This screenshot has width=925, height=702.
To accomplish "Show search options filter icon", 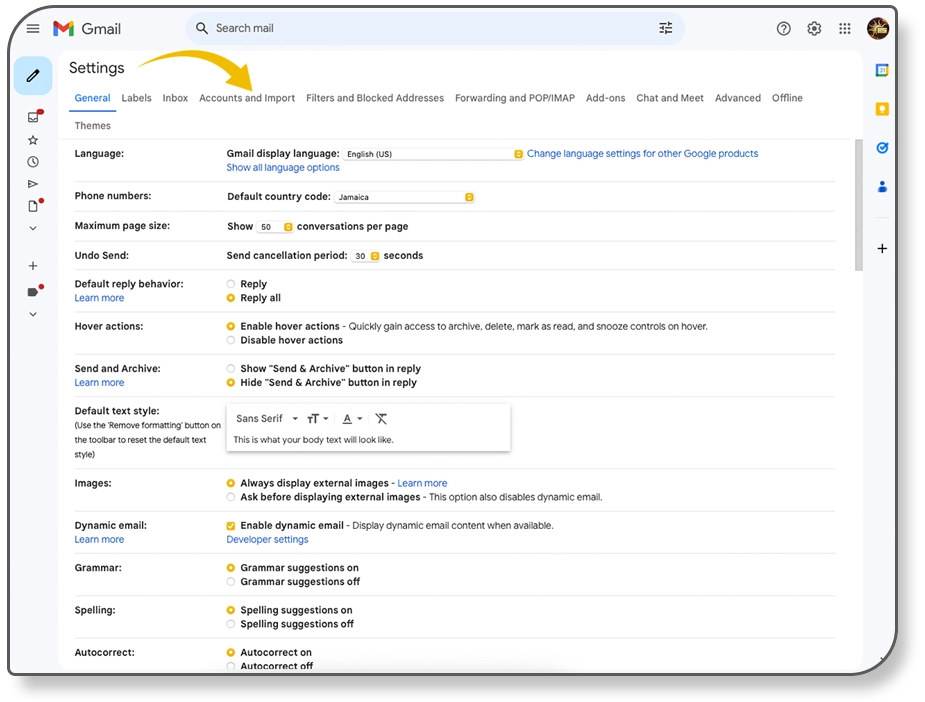I will pos(666,29).
